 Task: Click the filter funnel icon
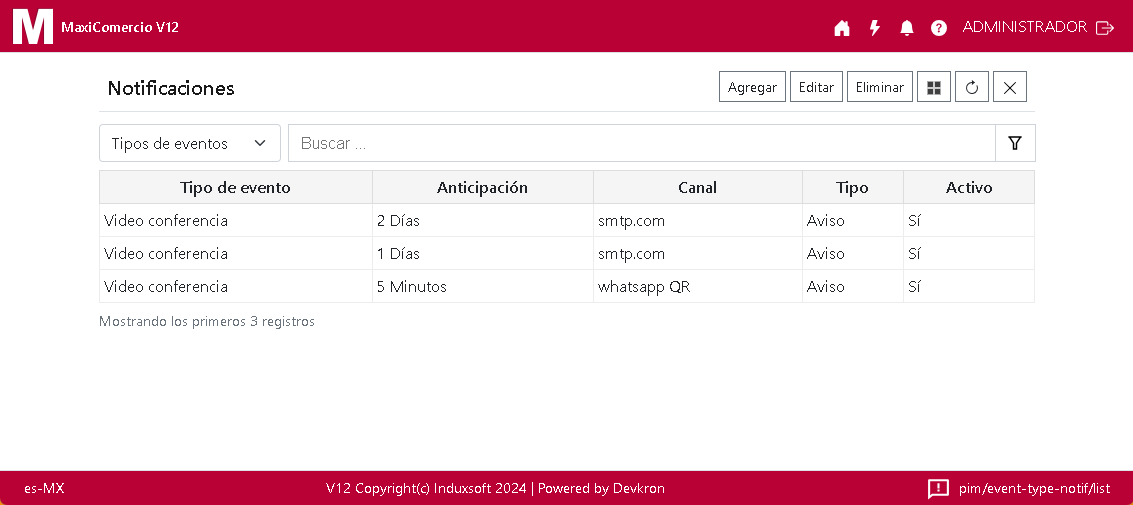(x=1015, y=143)
